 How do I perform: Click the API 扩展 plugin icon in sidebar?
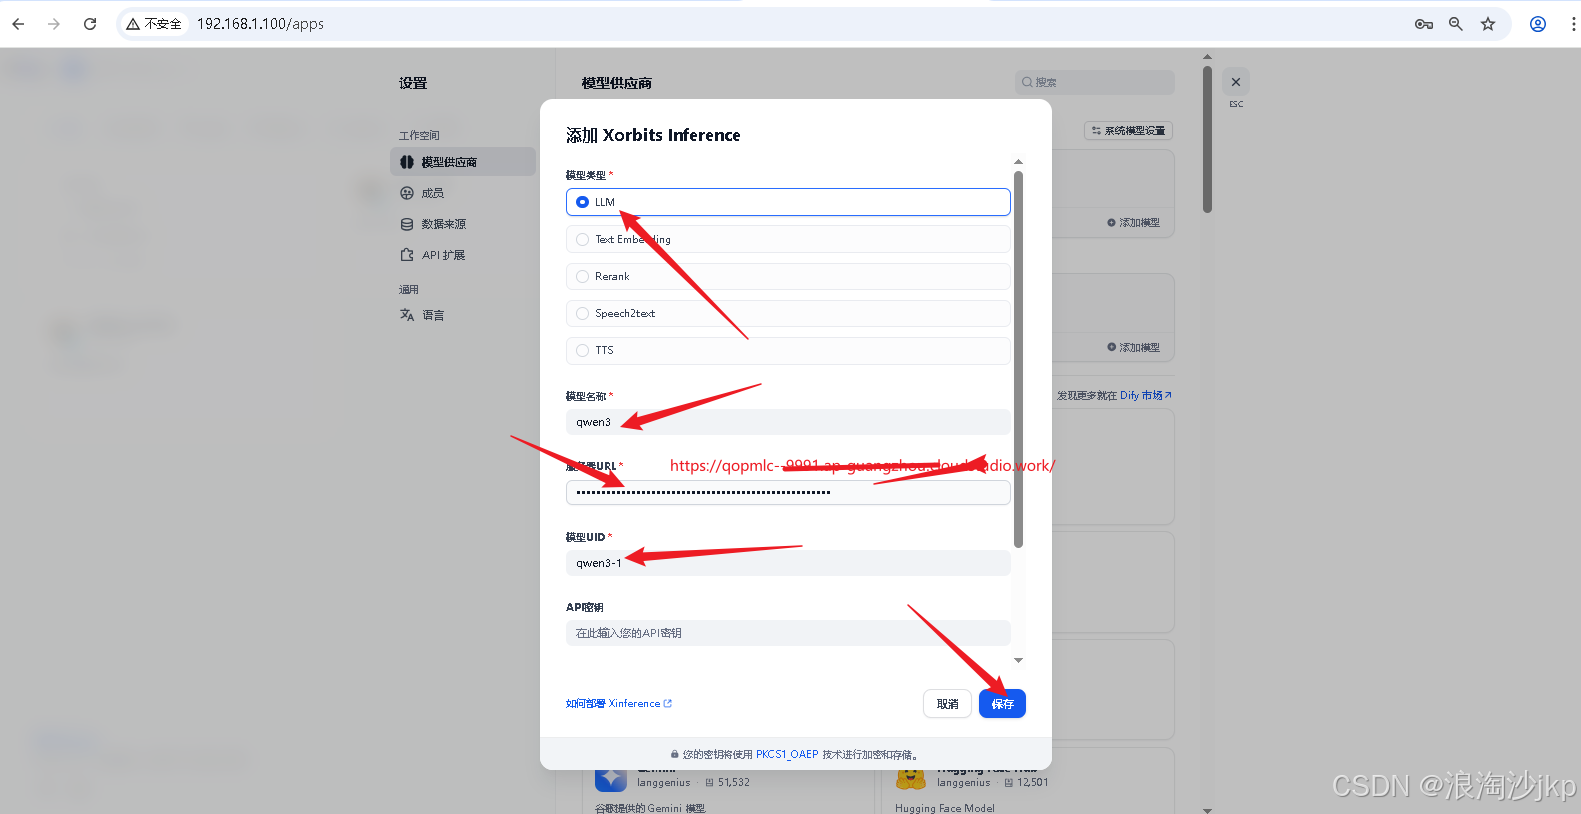click(407, 255)
